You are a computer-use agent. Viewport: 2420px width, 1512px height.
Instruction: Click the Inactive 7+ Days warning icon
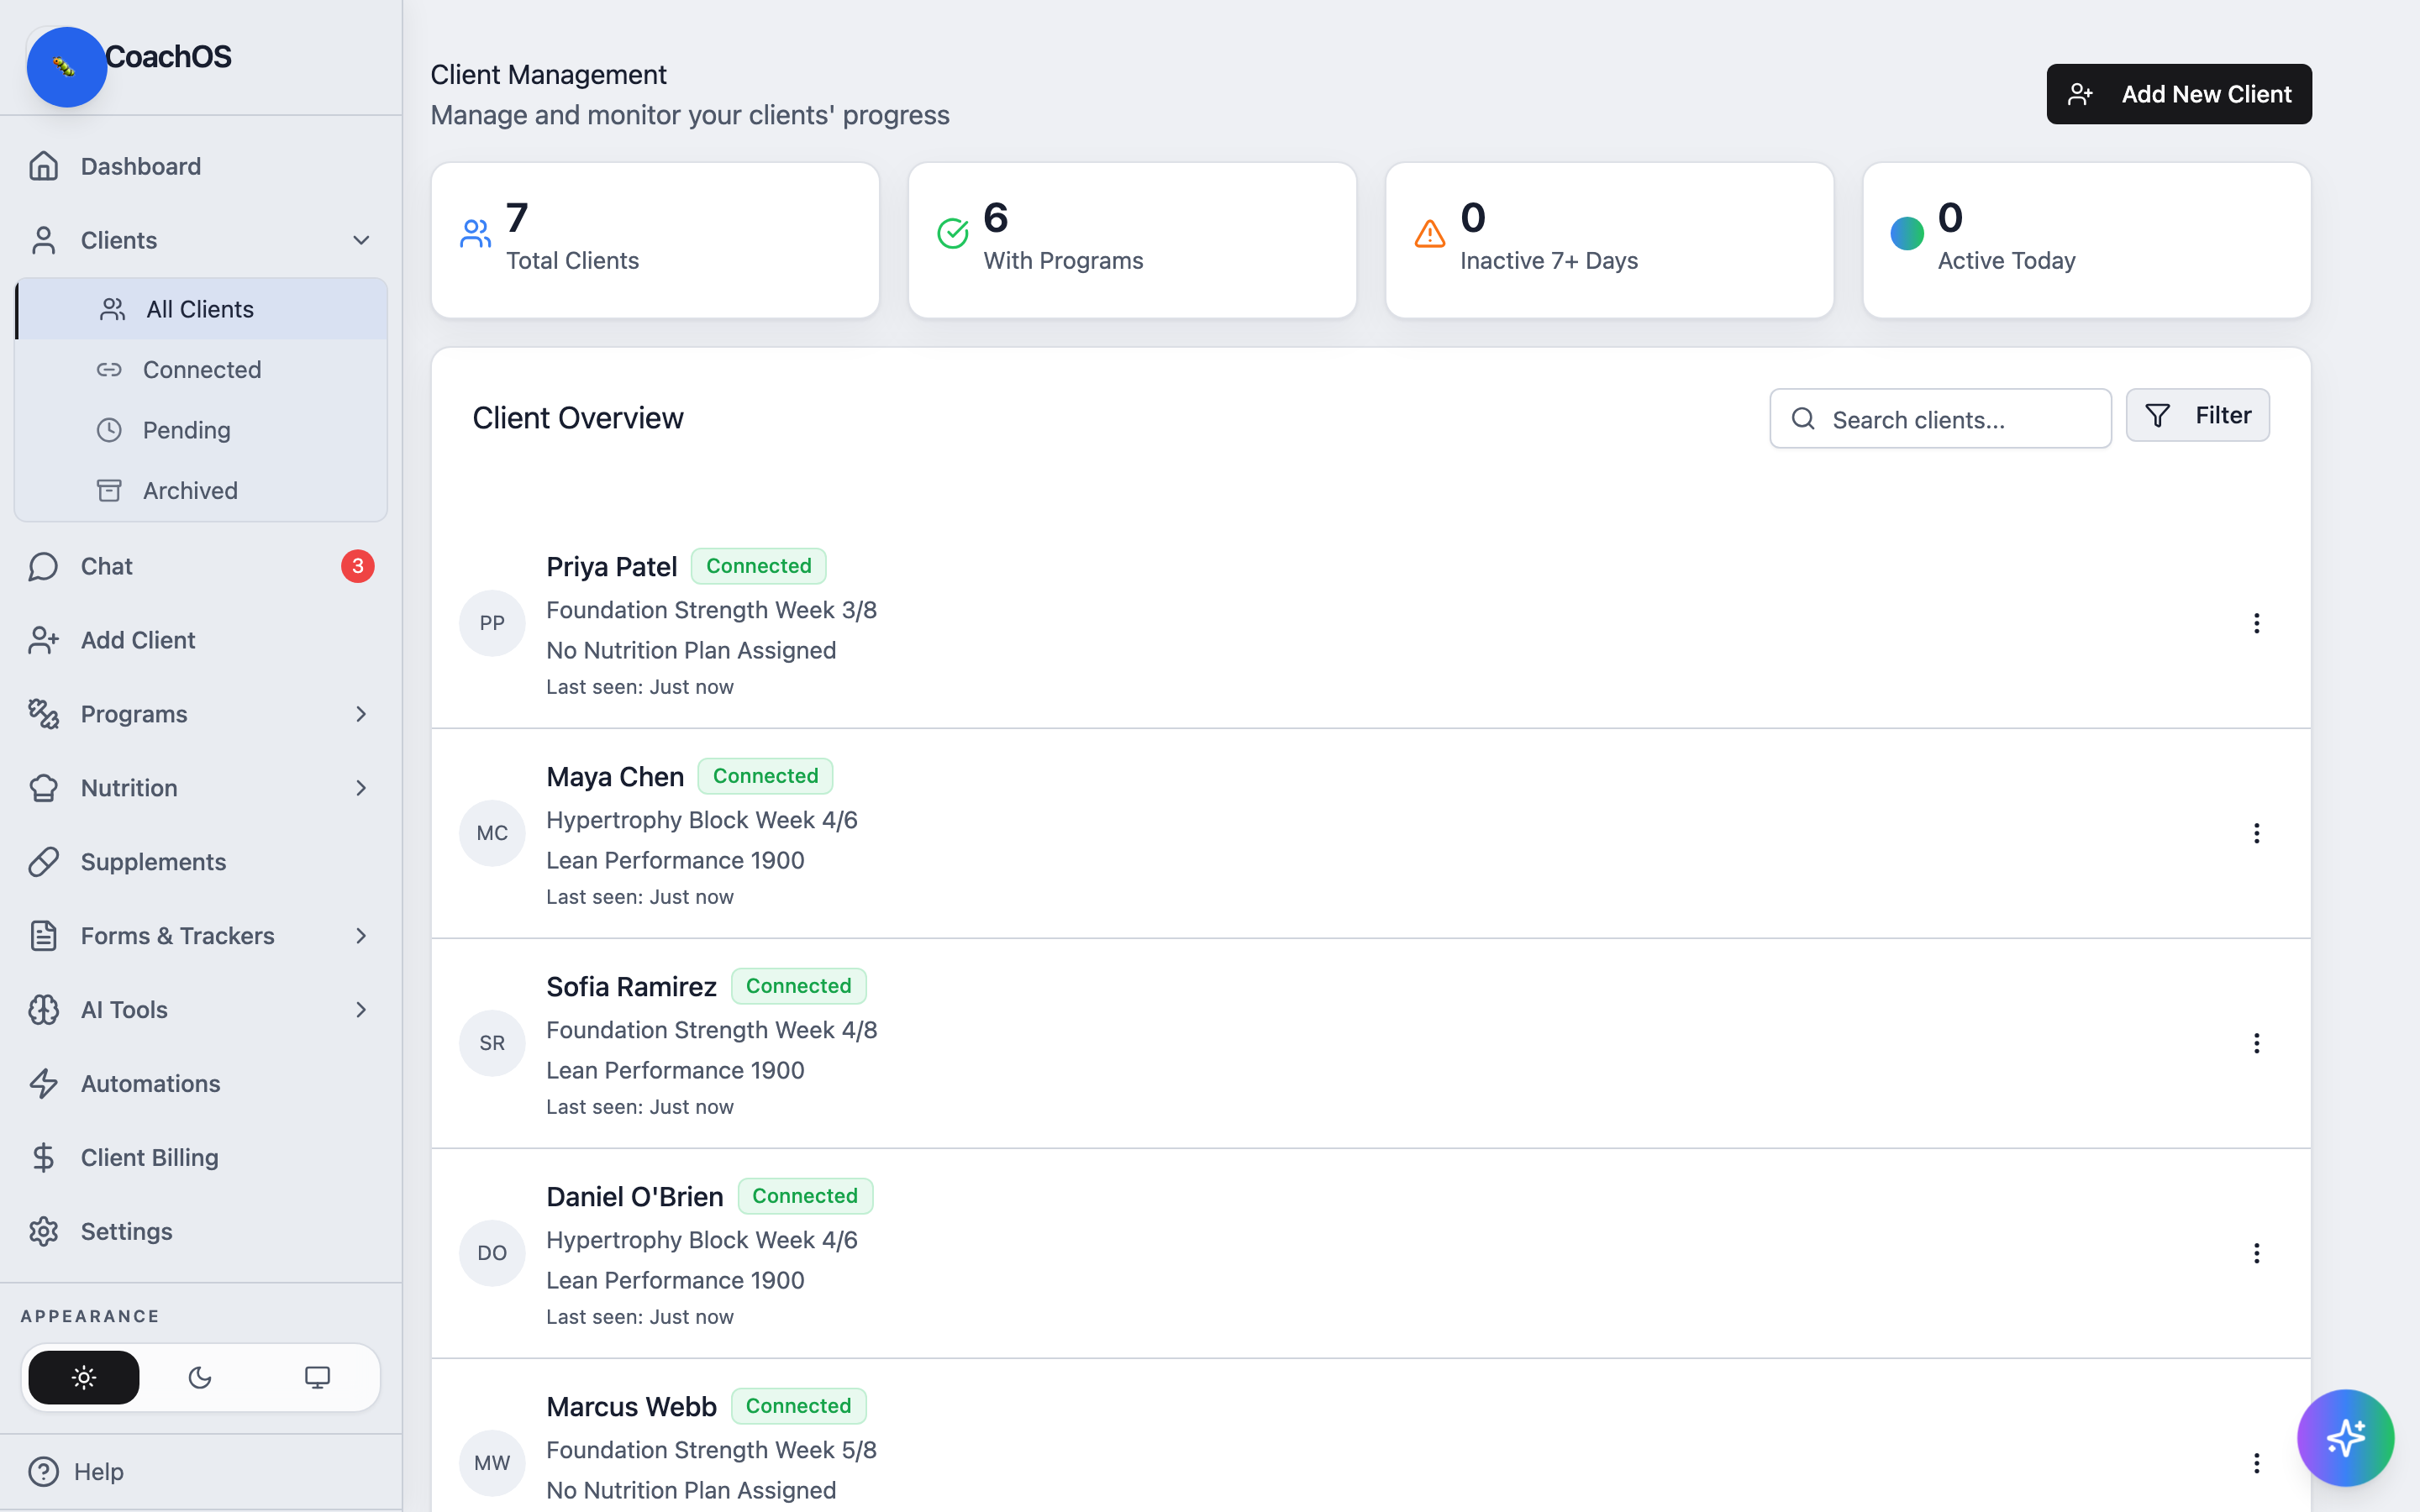pos(1430,233)
